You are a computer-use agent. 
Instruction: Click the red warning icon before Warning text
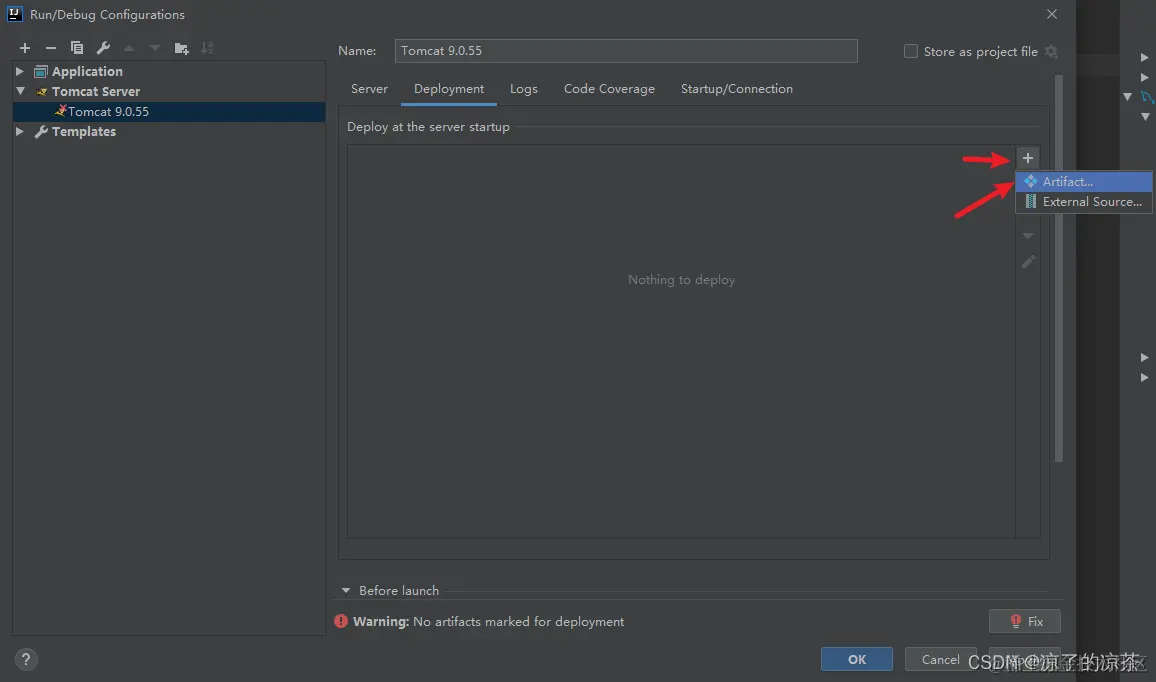pos(341,622)
